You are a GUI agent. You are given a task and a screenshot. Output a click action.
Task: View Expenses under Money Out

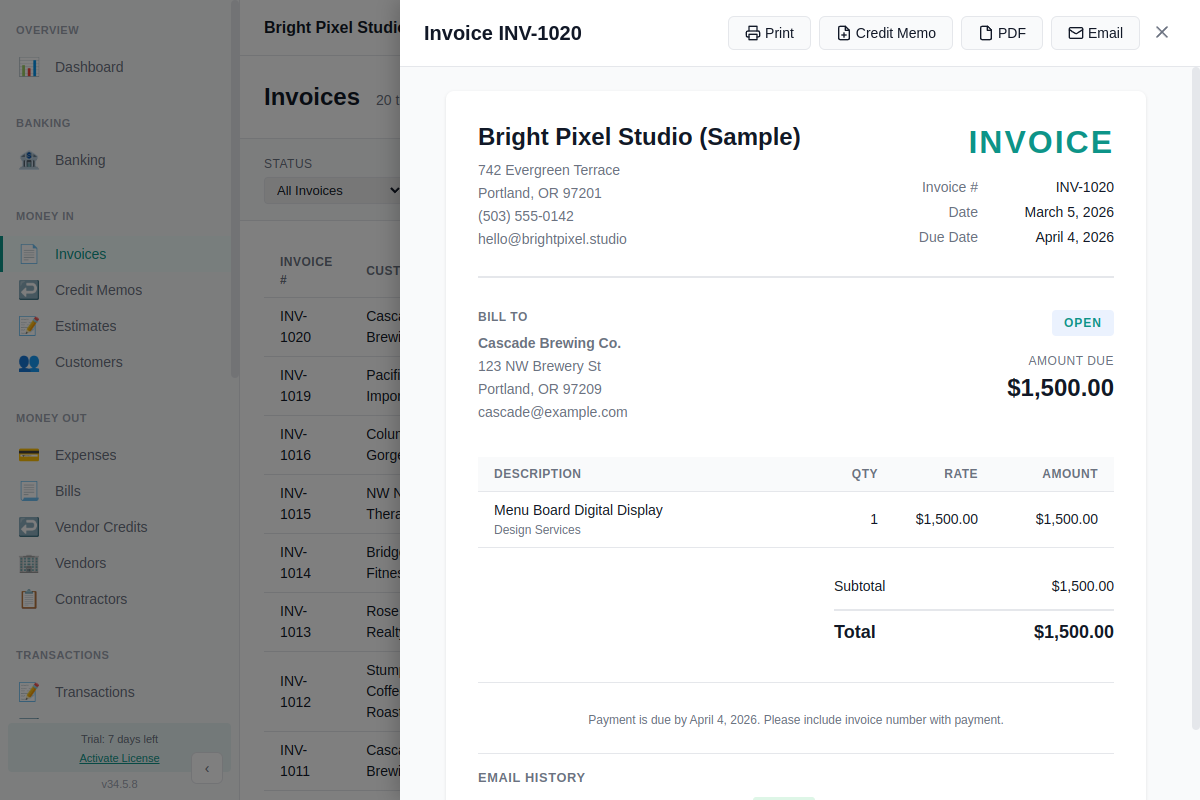pos(83,455)
